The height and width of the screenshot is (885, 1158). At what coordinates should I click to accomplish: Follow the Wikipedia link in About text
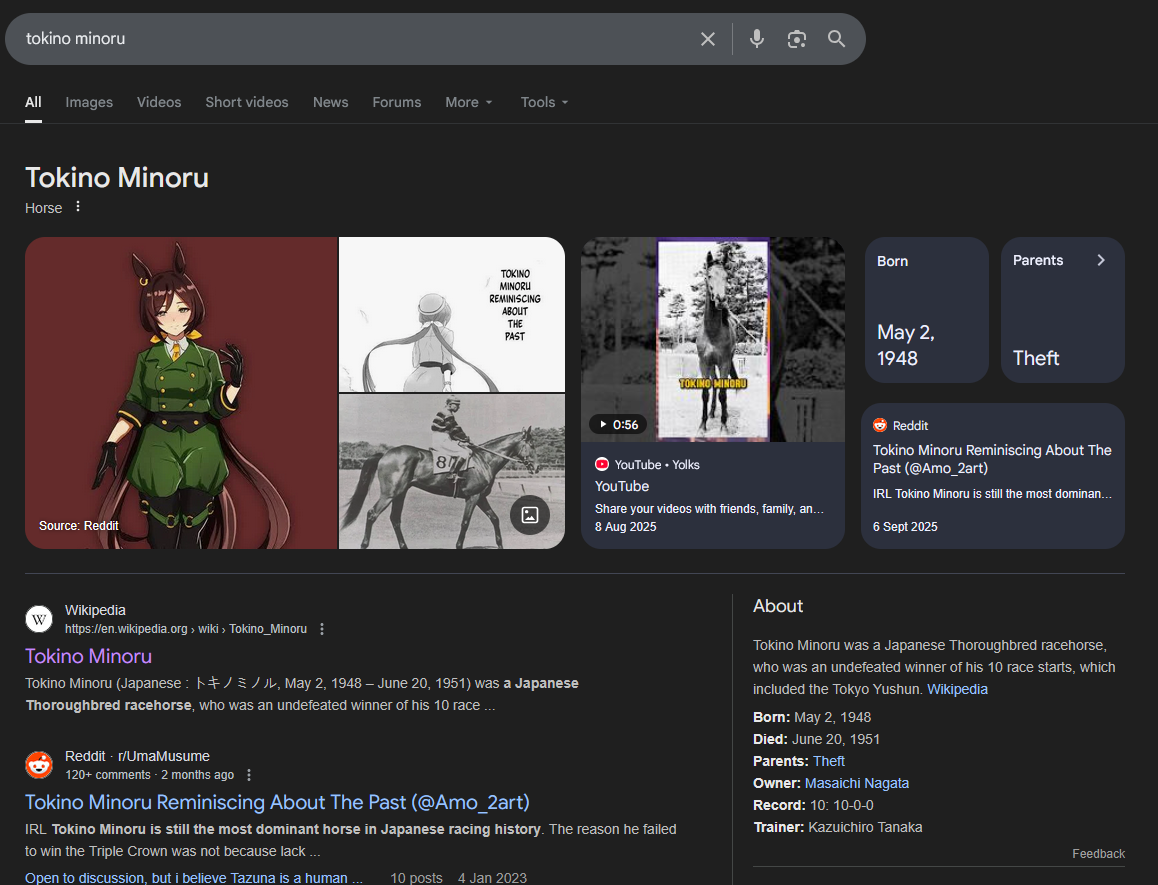pyautogui.click(x=957, y=689)
